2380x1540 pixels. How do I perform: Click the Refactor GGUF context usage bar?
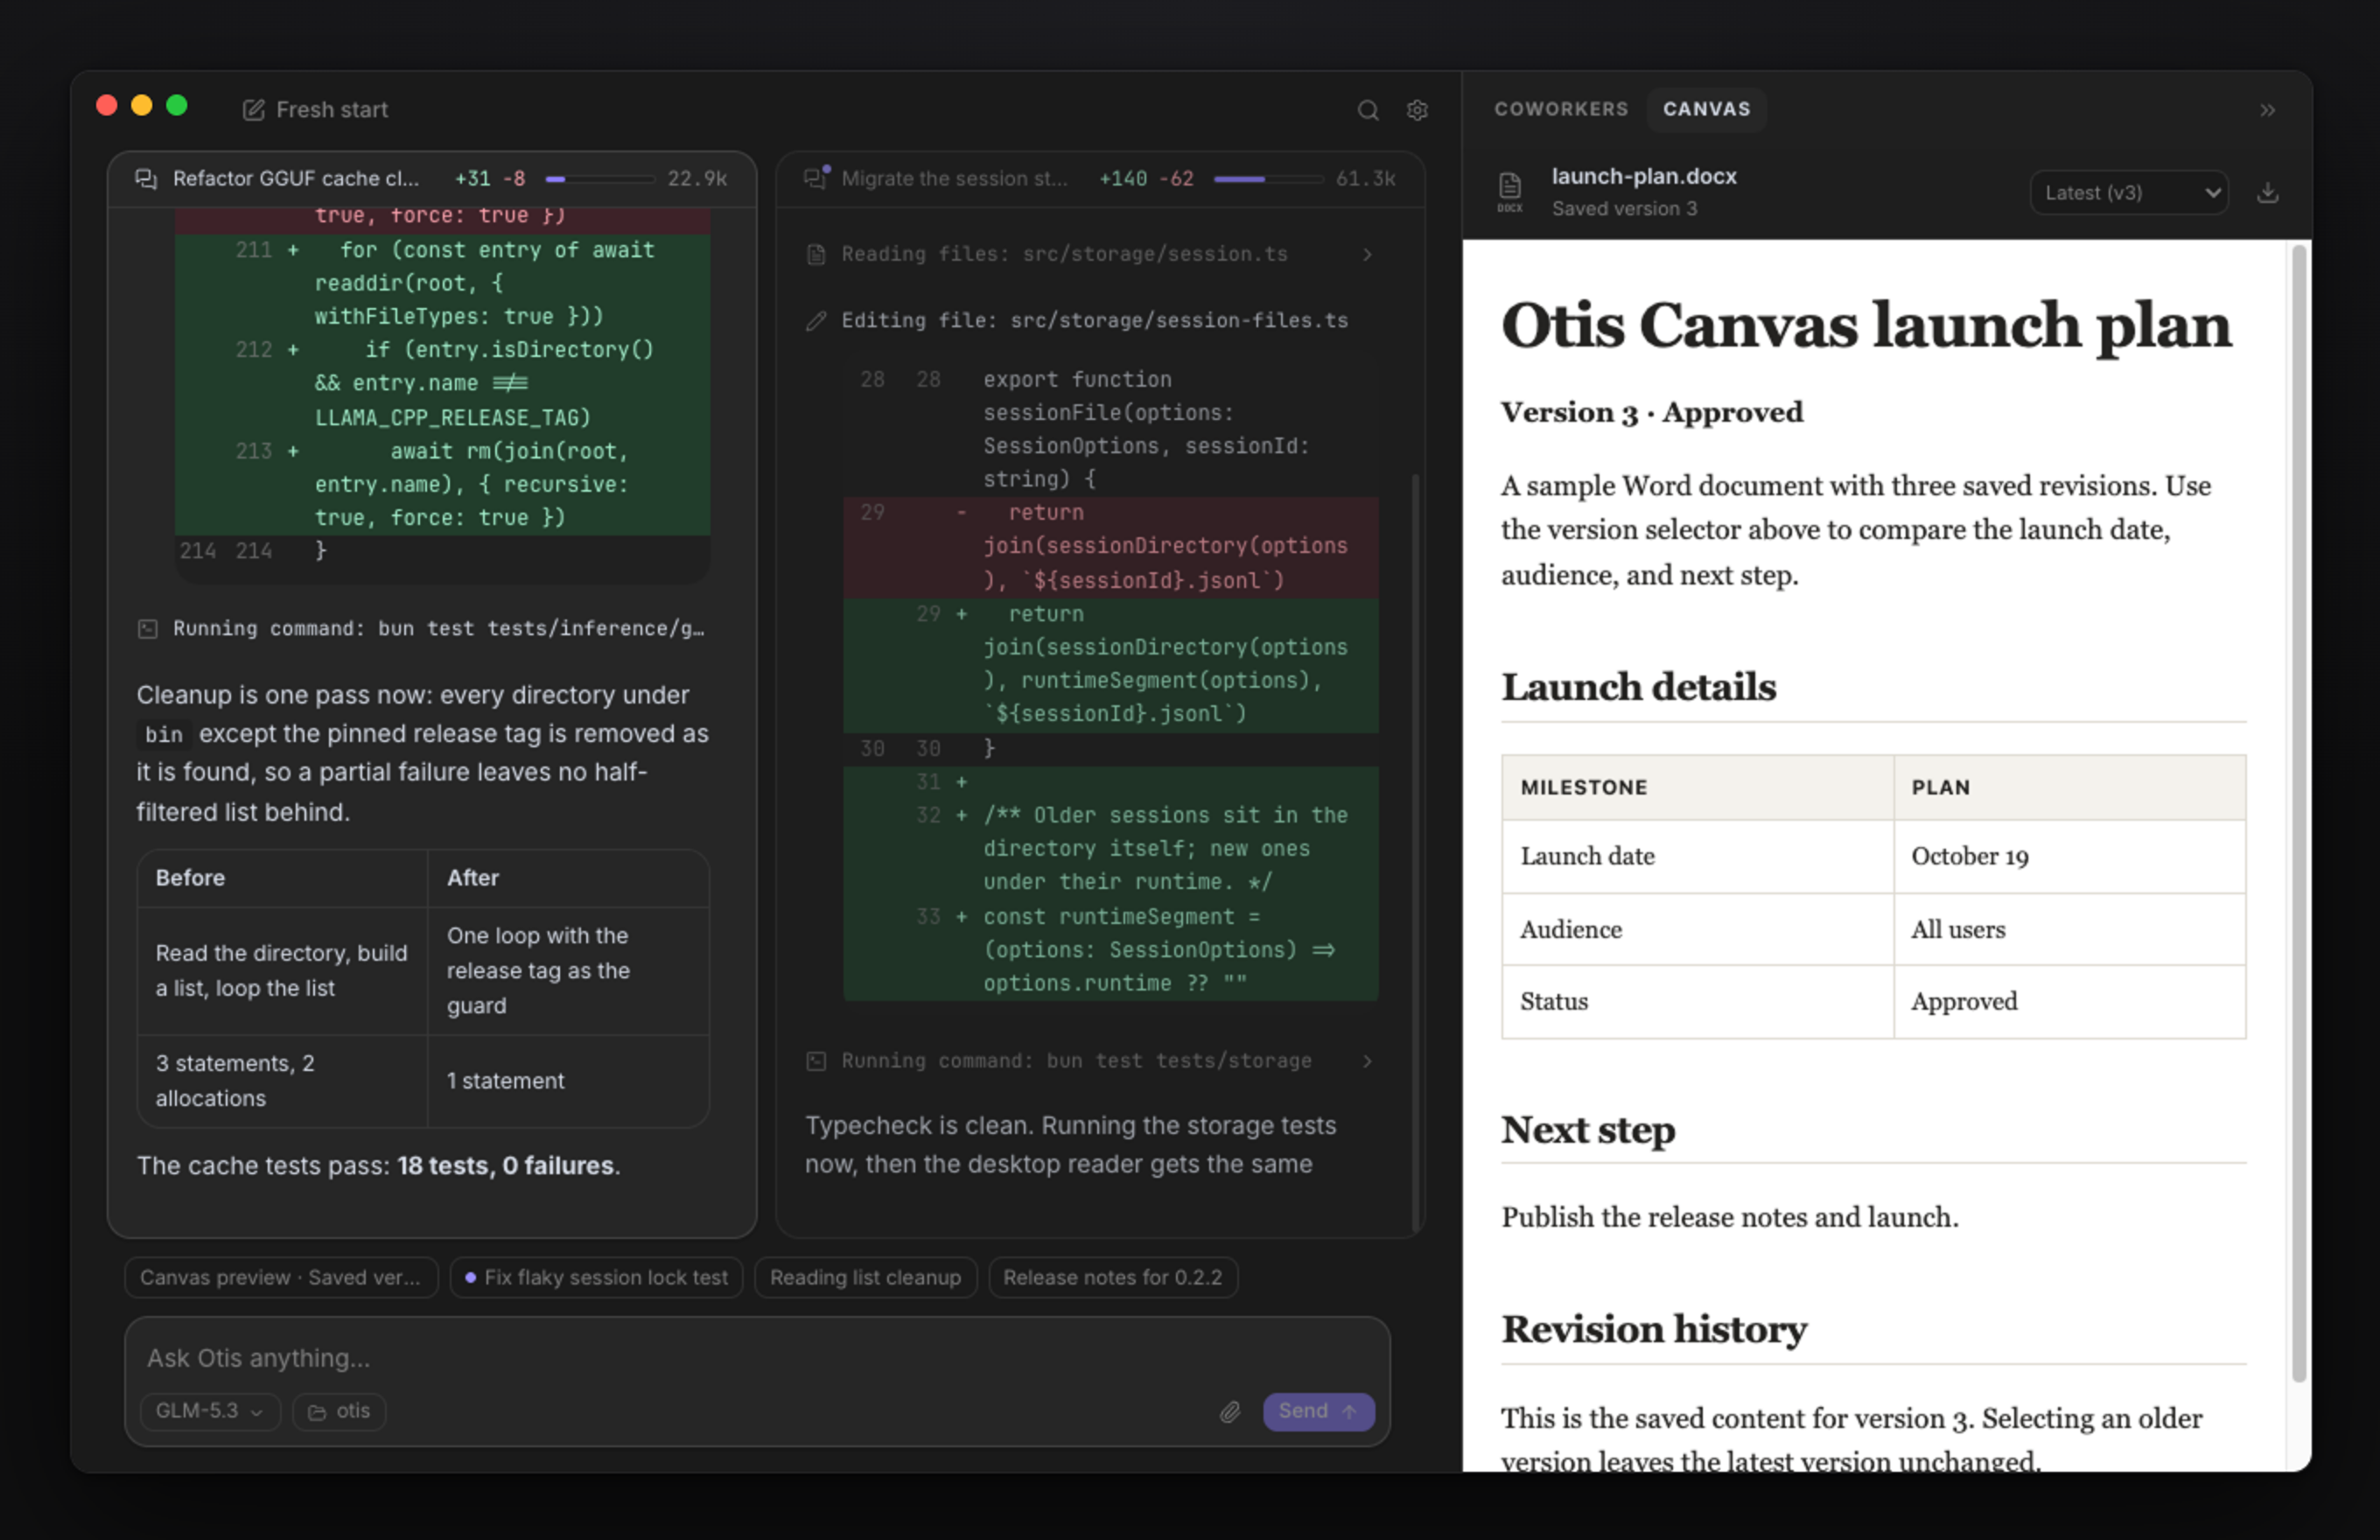pos(599,179)
